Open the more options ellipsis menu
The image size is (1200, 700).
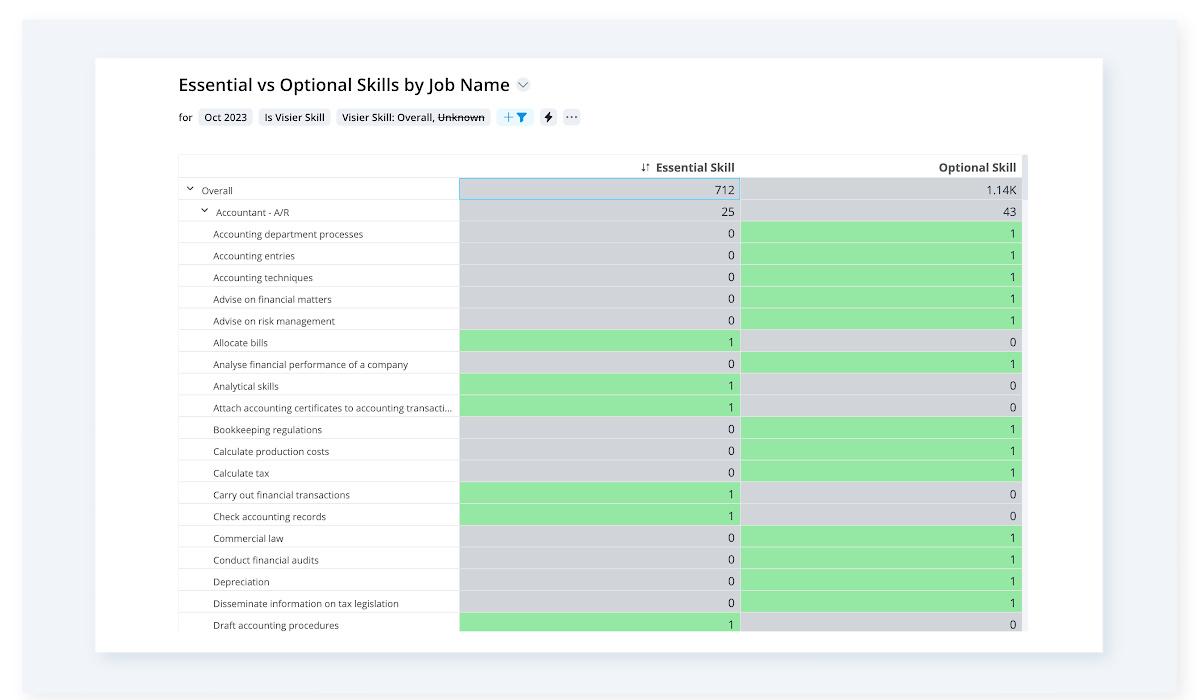[572, 117]
